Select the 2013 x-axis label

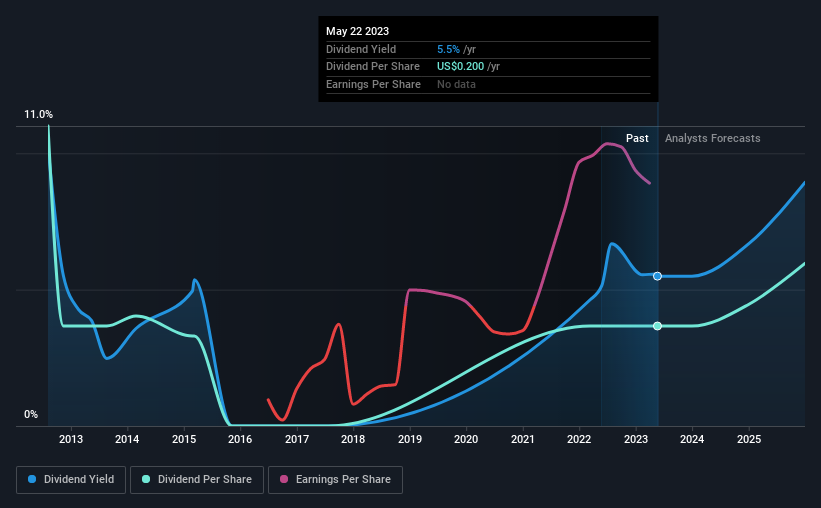click(71, 439)
